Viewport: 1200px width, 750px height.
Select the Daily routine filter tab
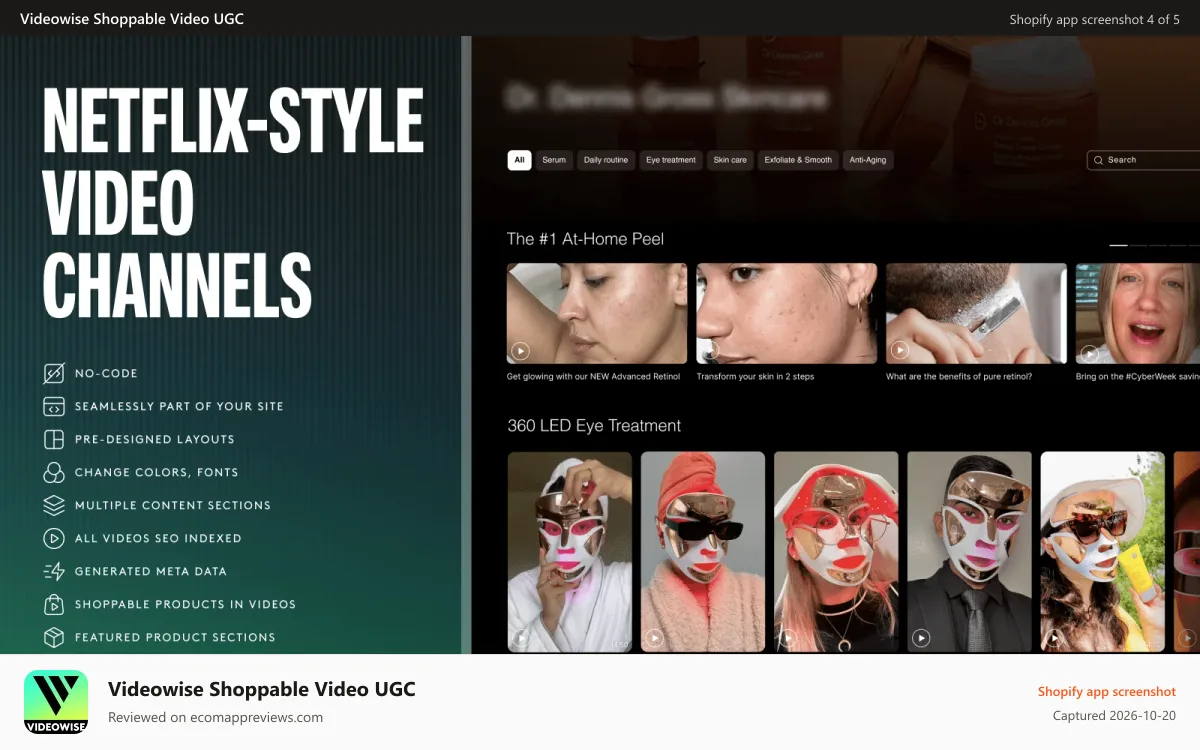(x=606, y=160)
